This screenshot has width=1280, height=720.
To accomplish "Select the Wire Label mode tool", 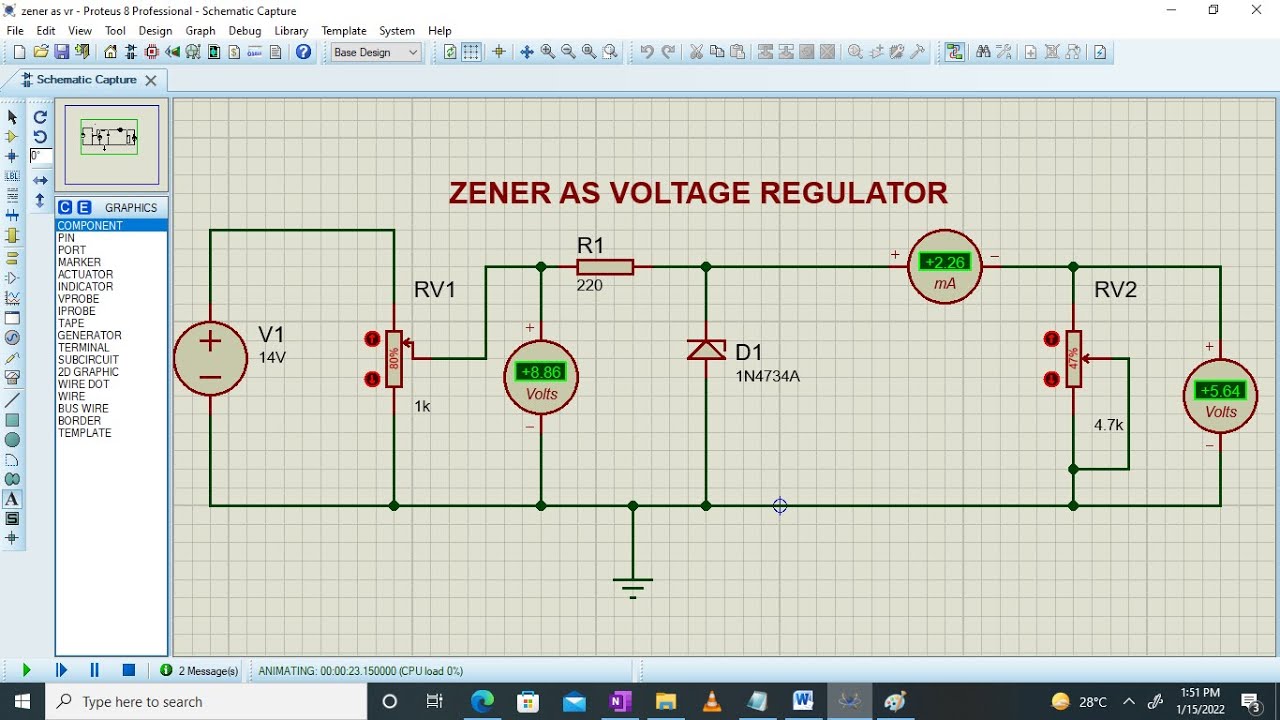I will (12, 176).
